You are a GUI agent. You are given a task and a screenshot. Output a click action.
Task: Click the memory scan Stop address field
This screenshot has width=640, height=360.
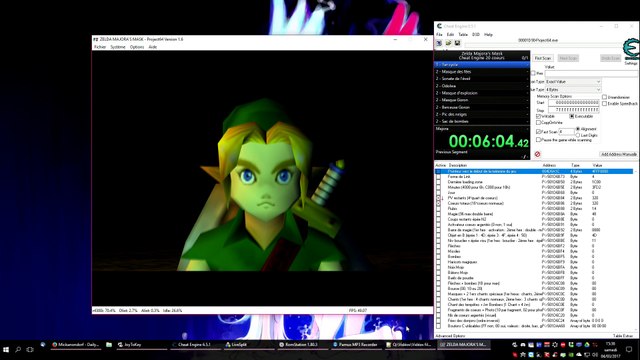point(573,110)
